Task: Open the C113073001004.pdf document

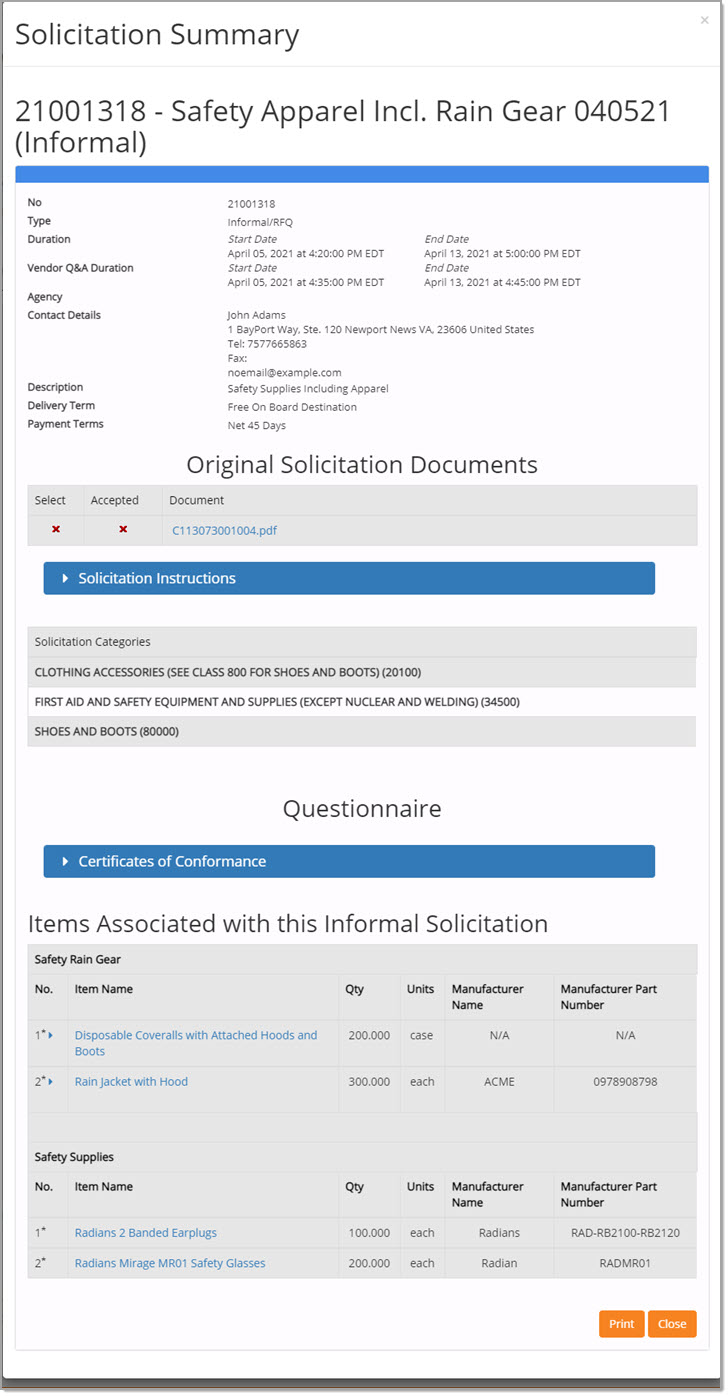Action: [x=224, y=530]
